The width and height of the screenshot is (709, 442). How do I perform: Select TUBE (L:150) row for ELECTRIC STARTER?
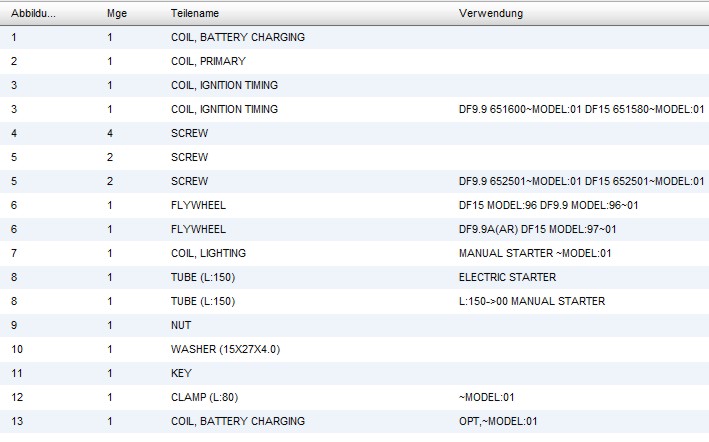pos(203,277)
